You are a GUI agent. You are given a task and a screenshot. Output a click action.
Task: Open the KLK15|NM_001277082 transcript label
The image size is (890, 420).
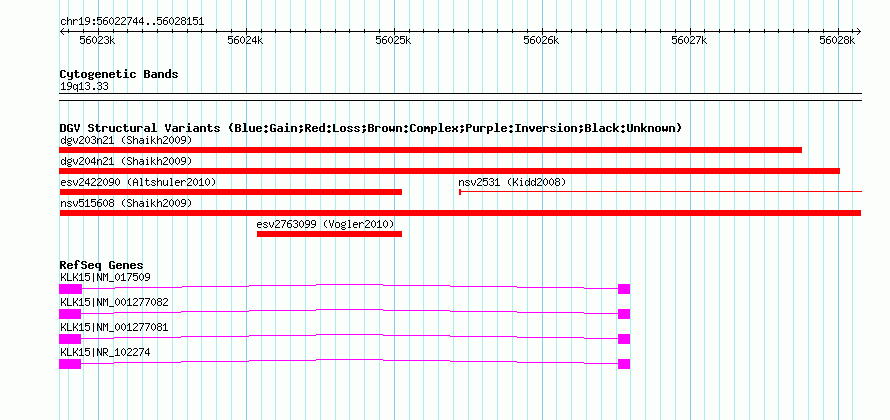click(114, 303)
